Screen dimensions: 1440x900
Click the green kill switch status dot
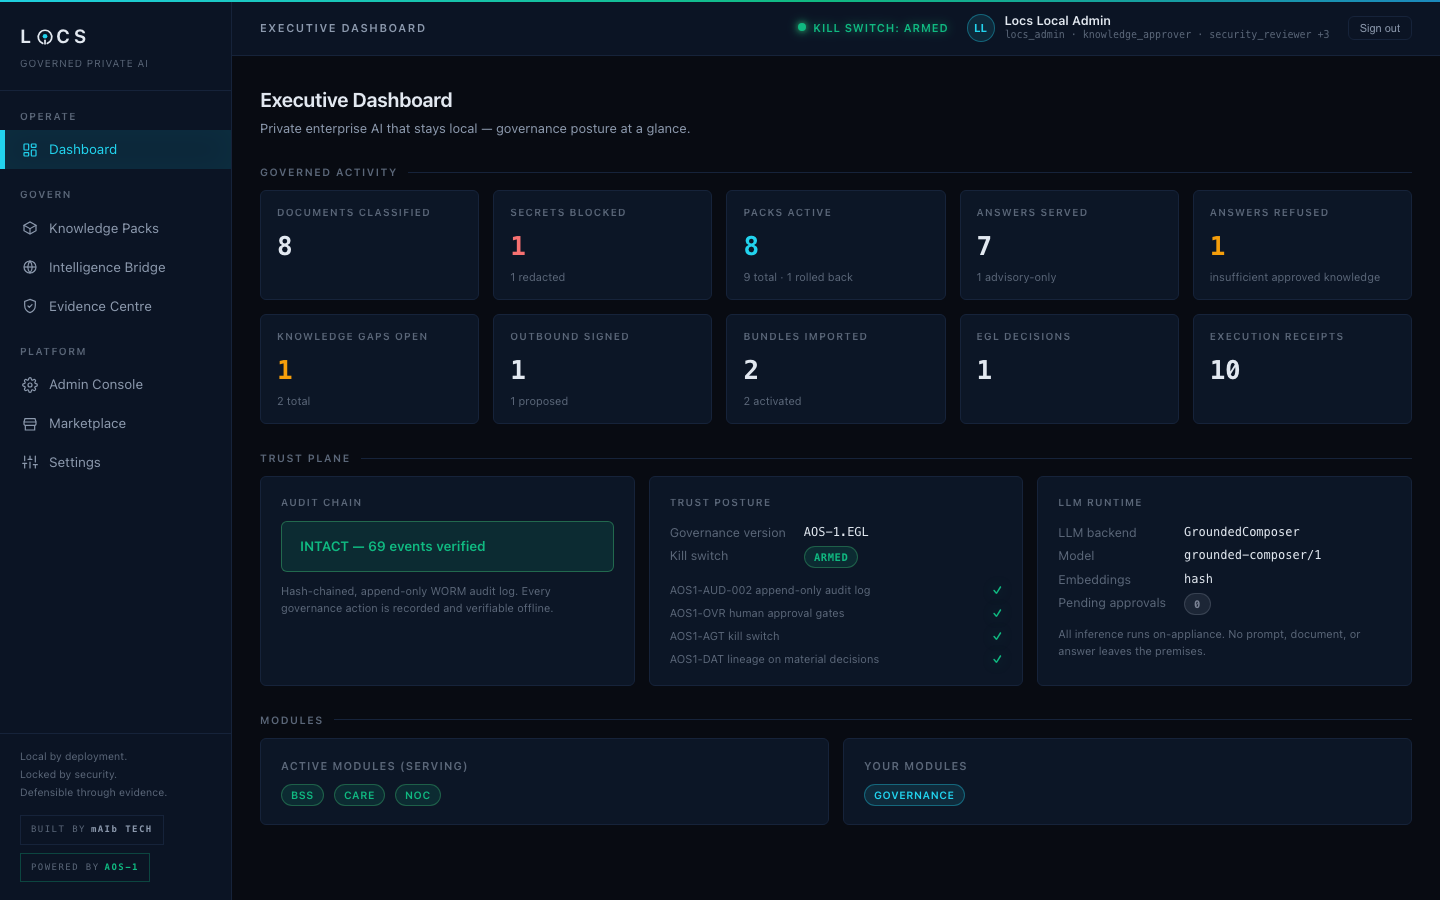(801, 27)
